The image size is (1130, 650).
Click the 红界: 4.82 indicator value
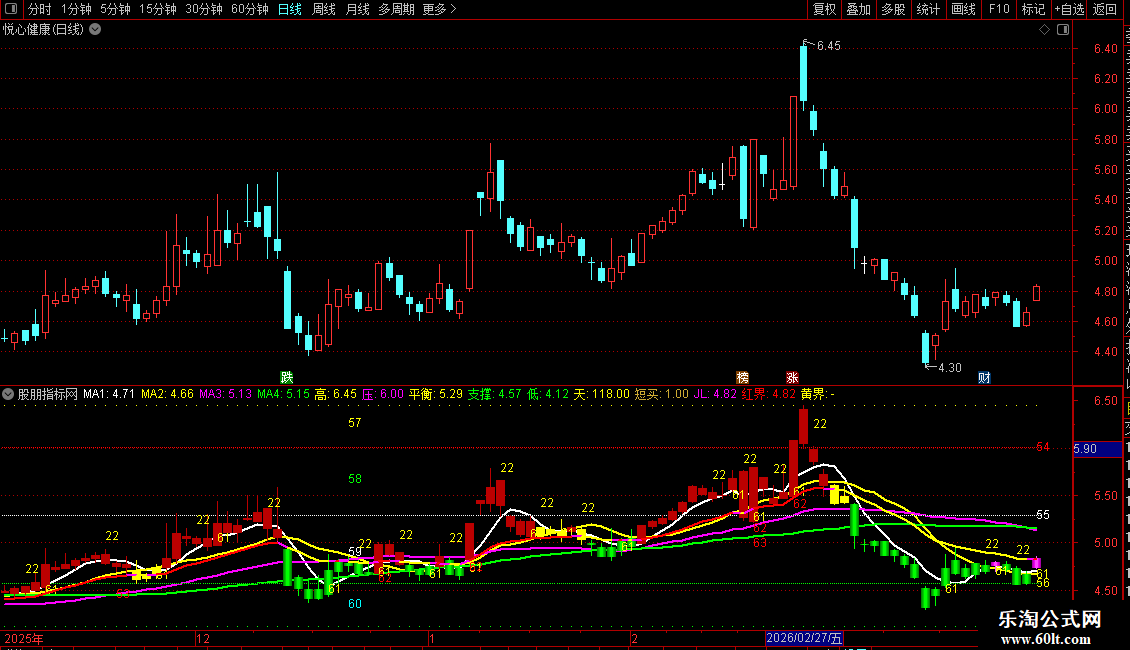coord(768,394)
